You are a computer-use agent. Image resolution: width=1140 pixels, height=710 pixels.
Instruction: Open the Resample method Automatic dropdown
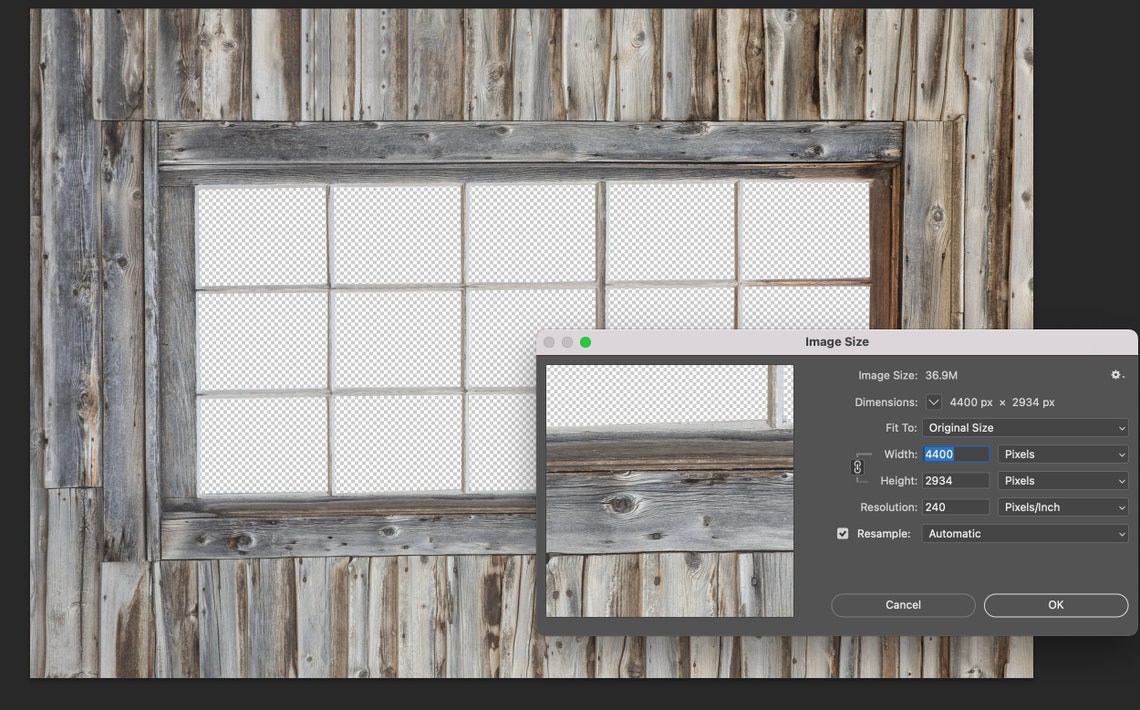pos(1024,533)
